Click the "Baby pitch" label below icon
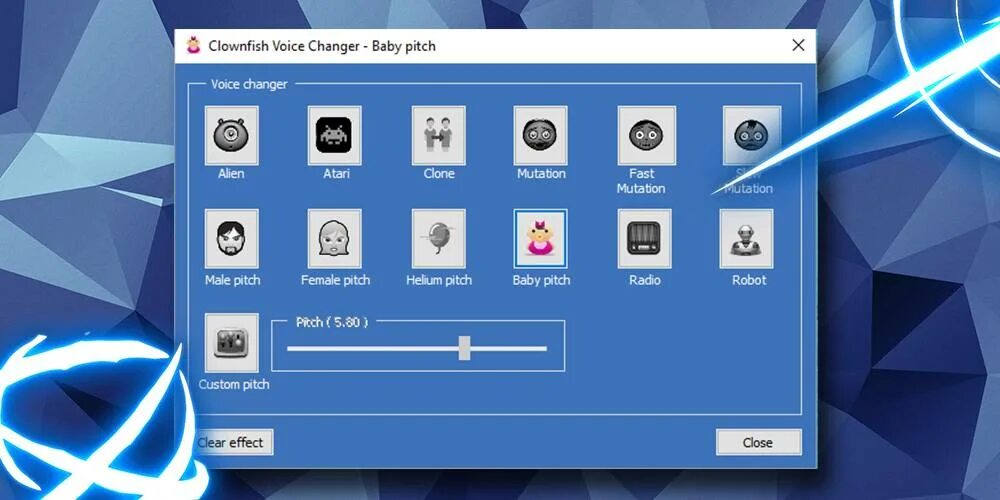This screenshot has width=1000, height=500. [541, 280]
